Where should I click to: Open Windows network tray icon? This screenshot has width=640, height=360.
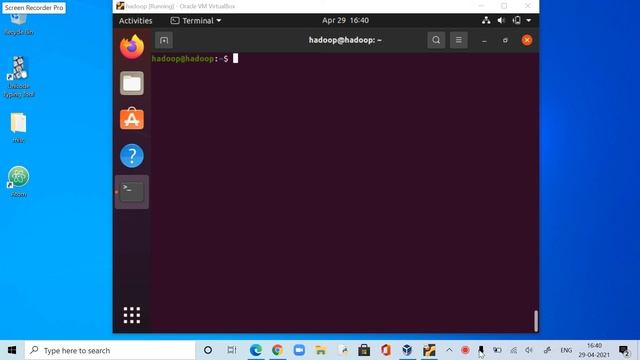(513, 350)
